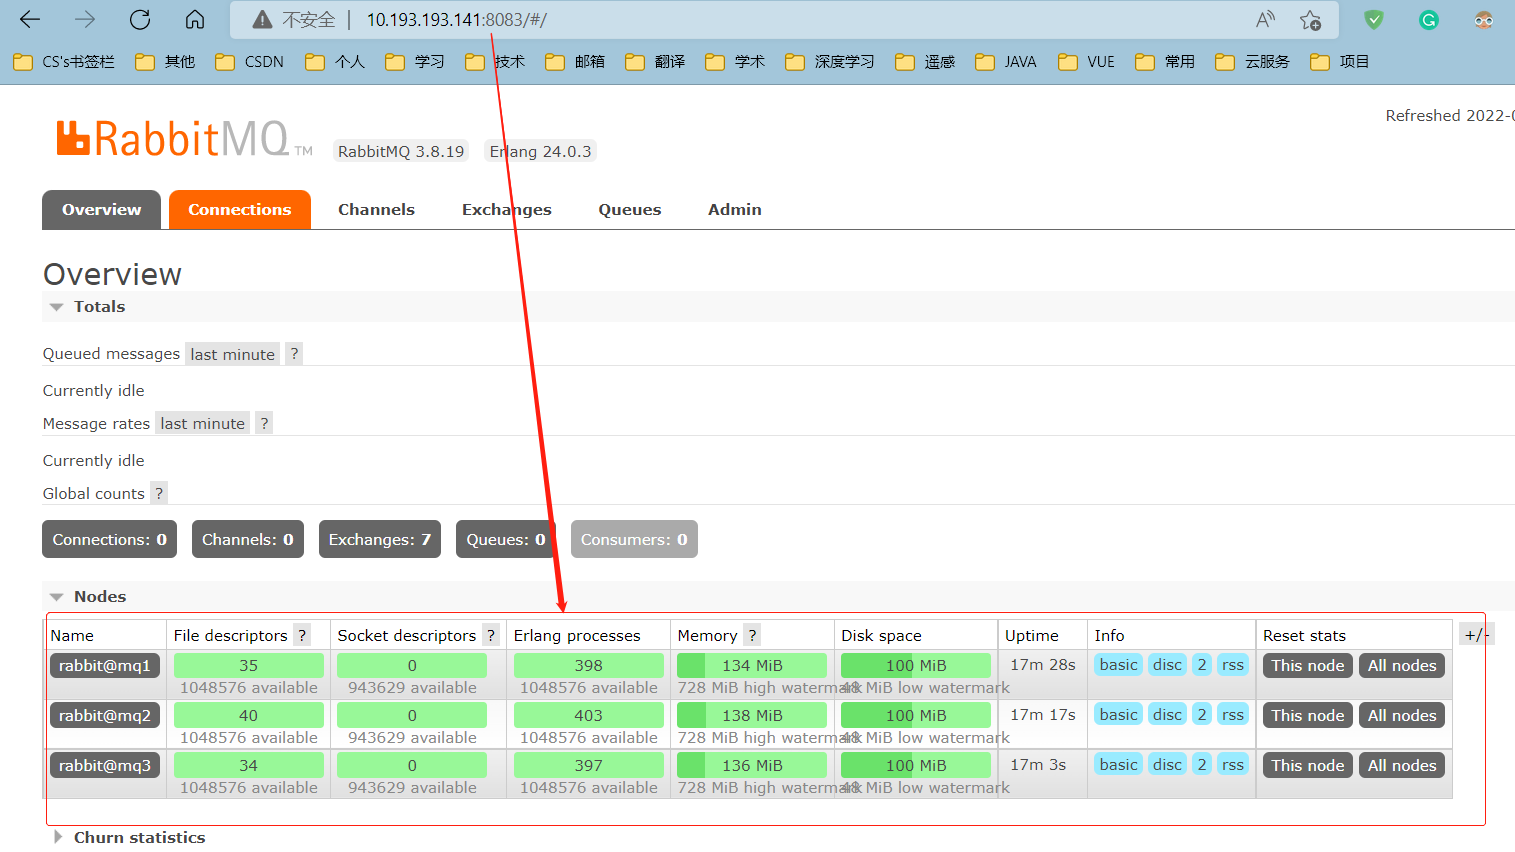
Task: Open the CSDN bookmark folder
Action: coord(250,62)
